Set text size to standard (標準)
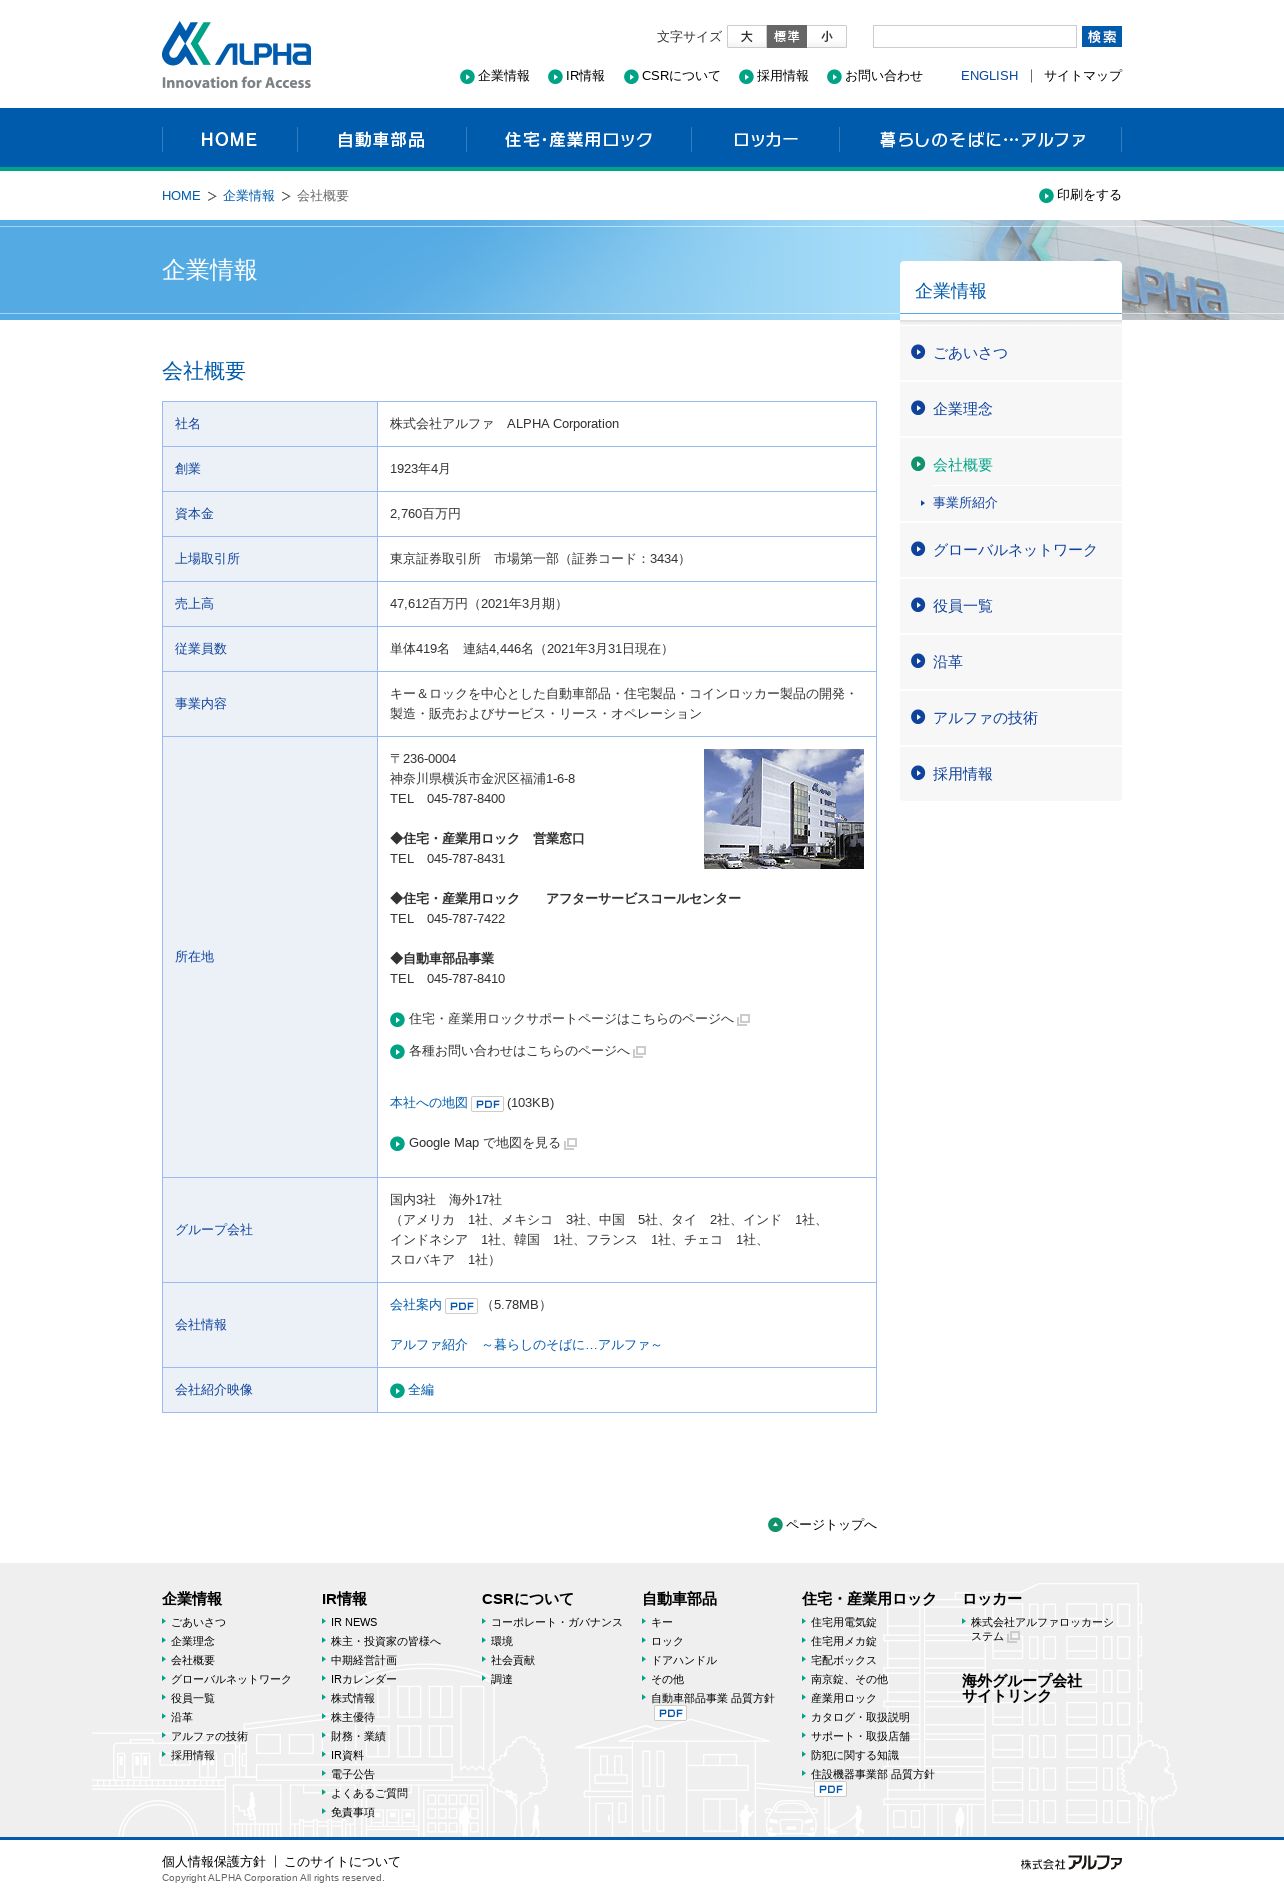This screenshot has width=1284, height=1892. pos(787,37)
